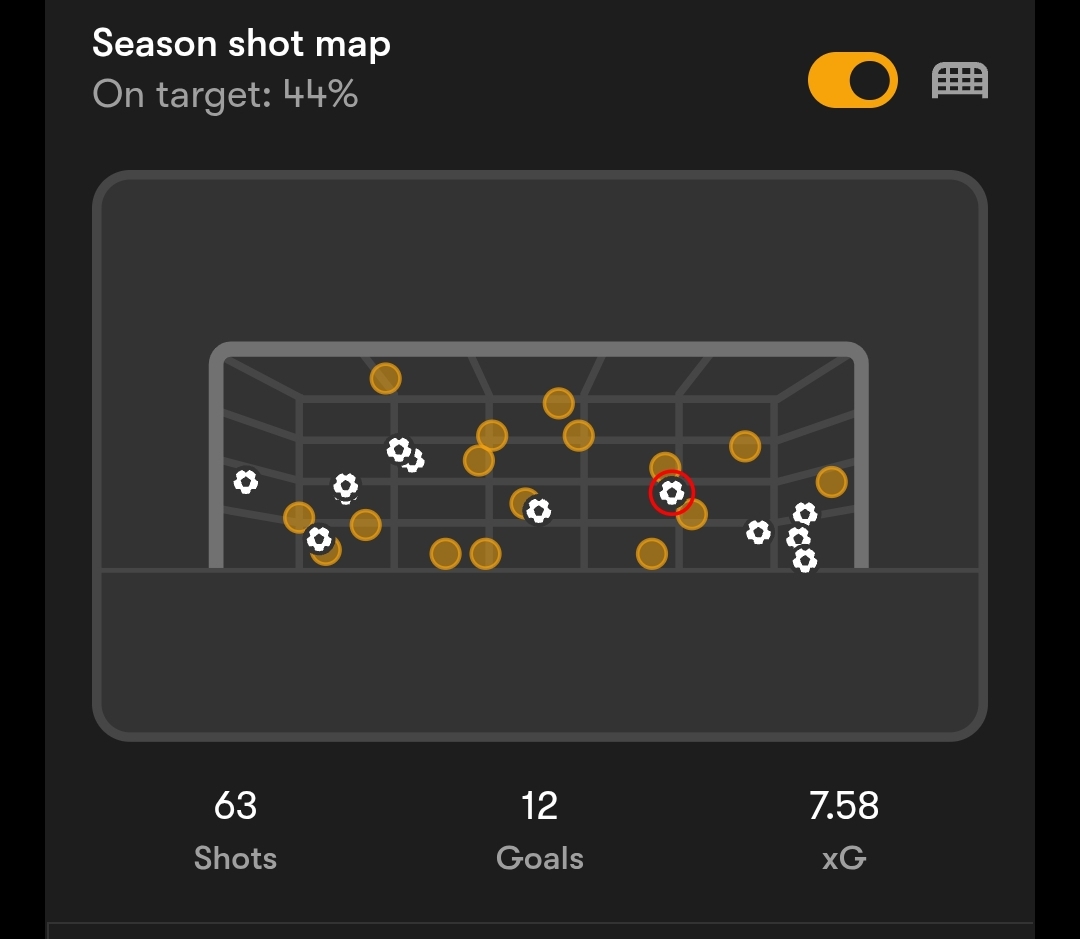
Task: Select the lowest goal ball near right post
Action: click(804, 560)
